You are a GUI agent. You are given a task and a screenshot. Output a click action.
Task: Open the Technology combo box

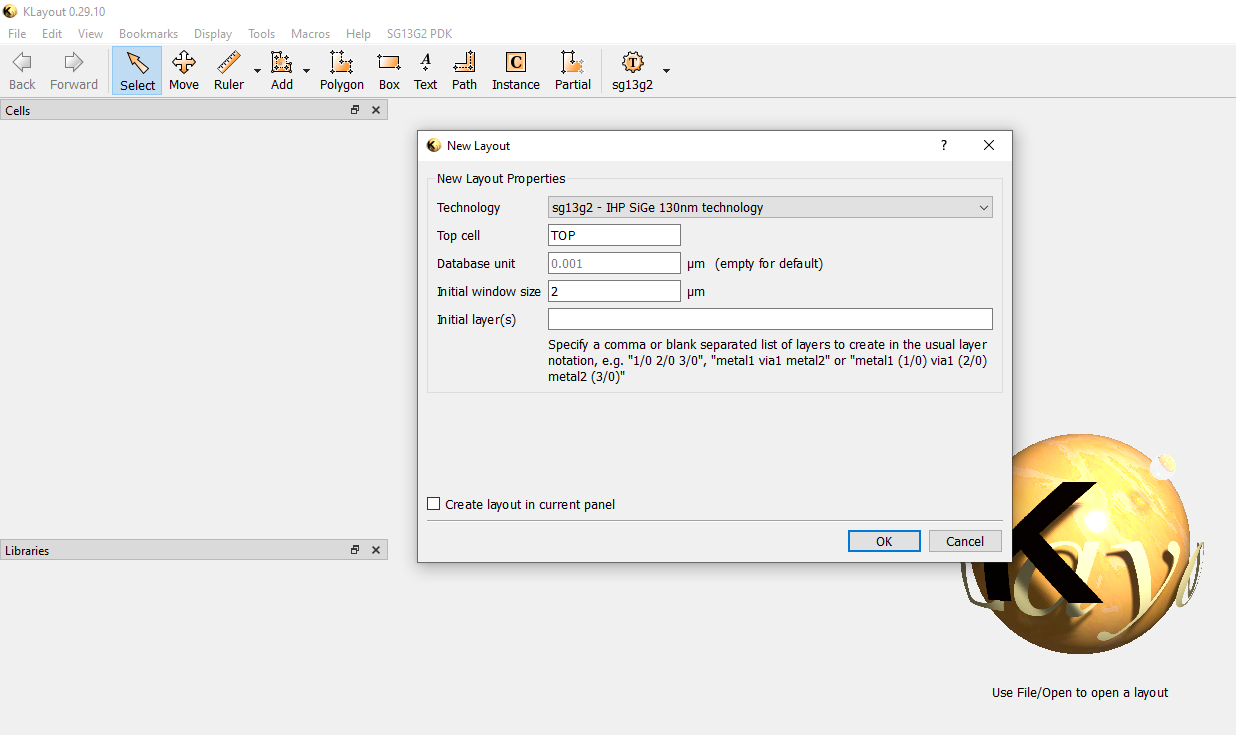pos(770,208)
